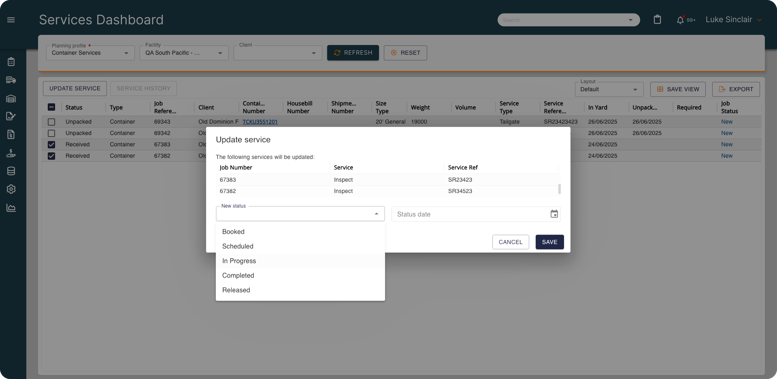
Task: Expand the search box dropdown arrow
Action: 631,20
